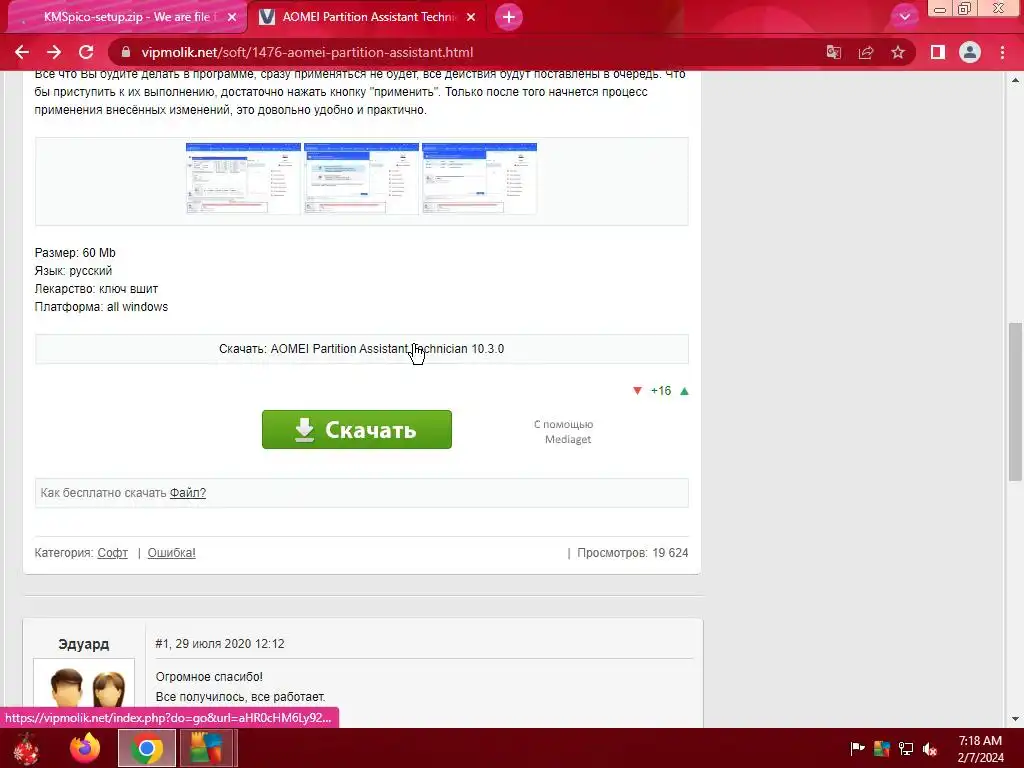The image size is (1024, 768).
Task: Click the comment date #1, 29 июля 2020 12:12
Action: click(219, 643)
